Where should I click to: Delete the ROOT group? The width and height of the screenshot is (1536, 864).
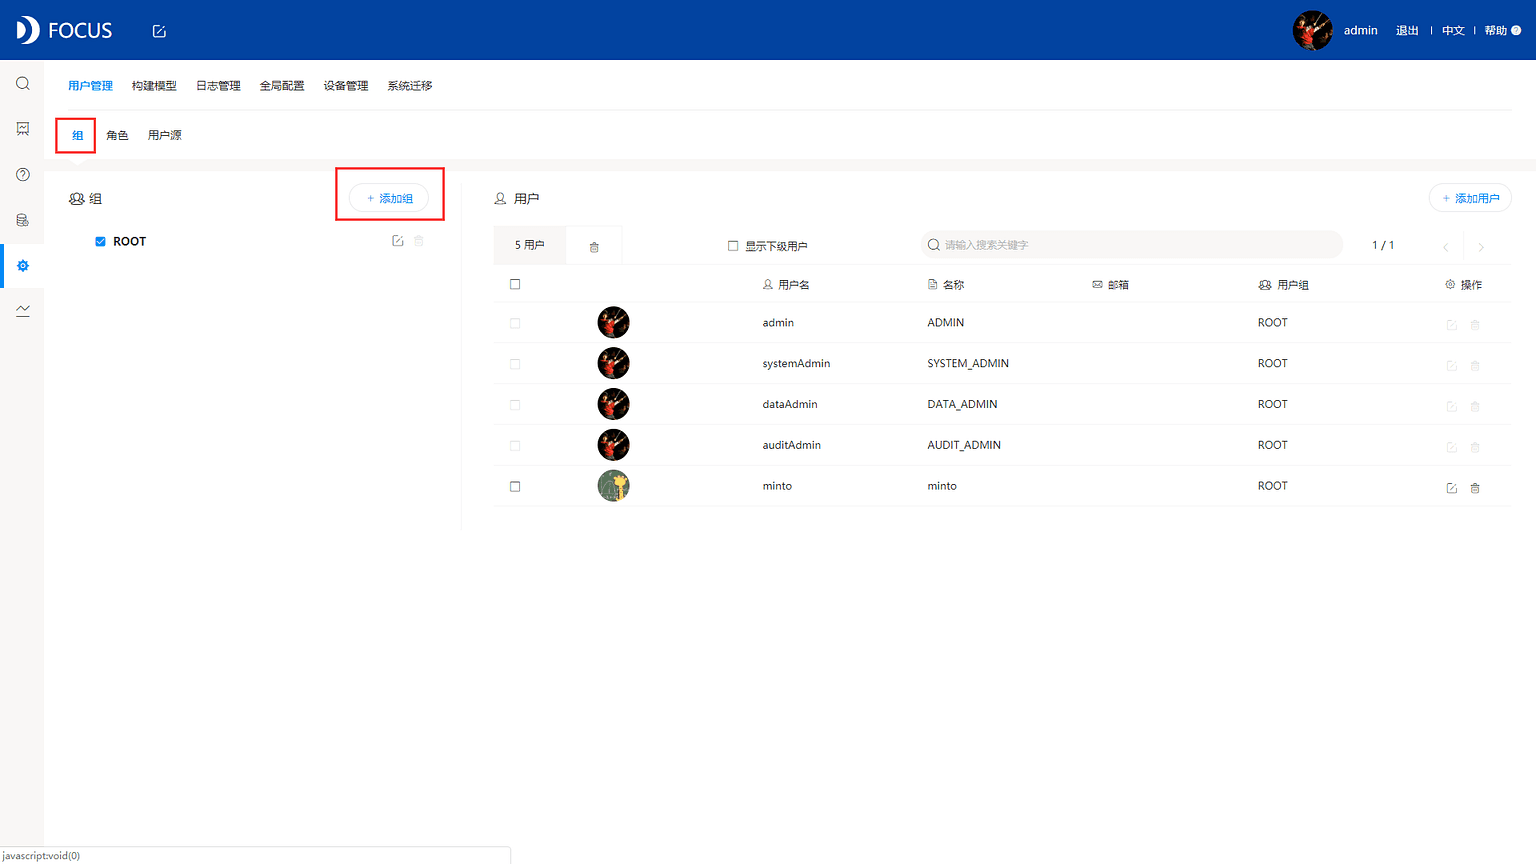(419, 241)
